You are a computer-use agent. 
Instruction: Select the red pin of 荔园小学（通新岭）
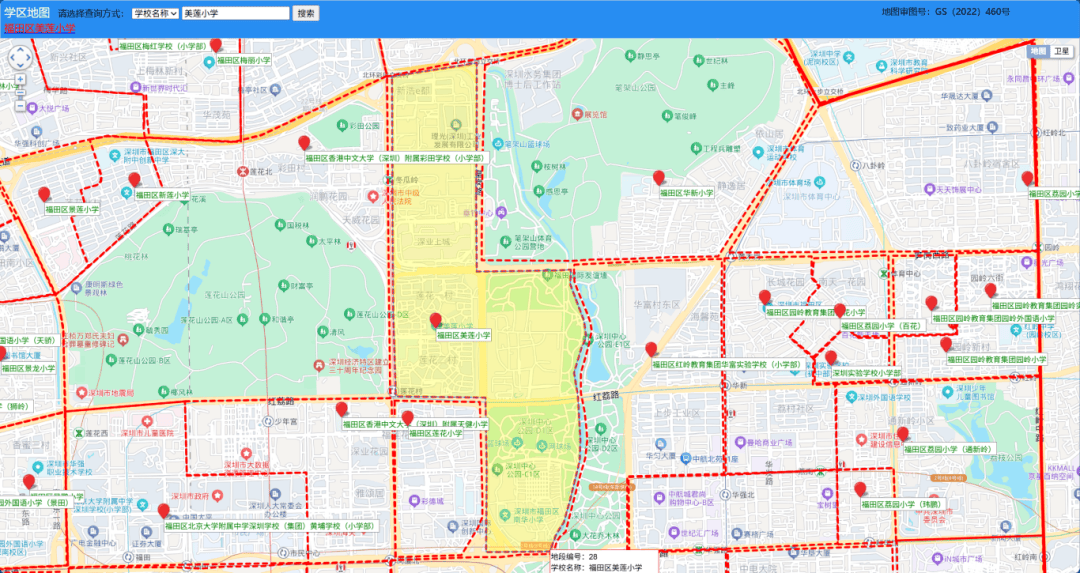pyautogui.click(x=902, y=435)
